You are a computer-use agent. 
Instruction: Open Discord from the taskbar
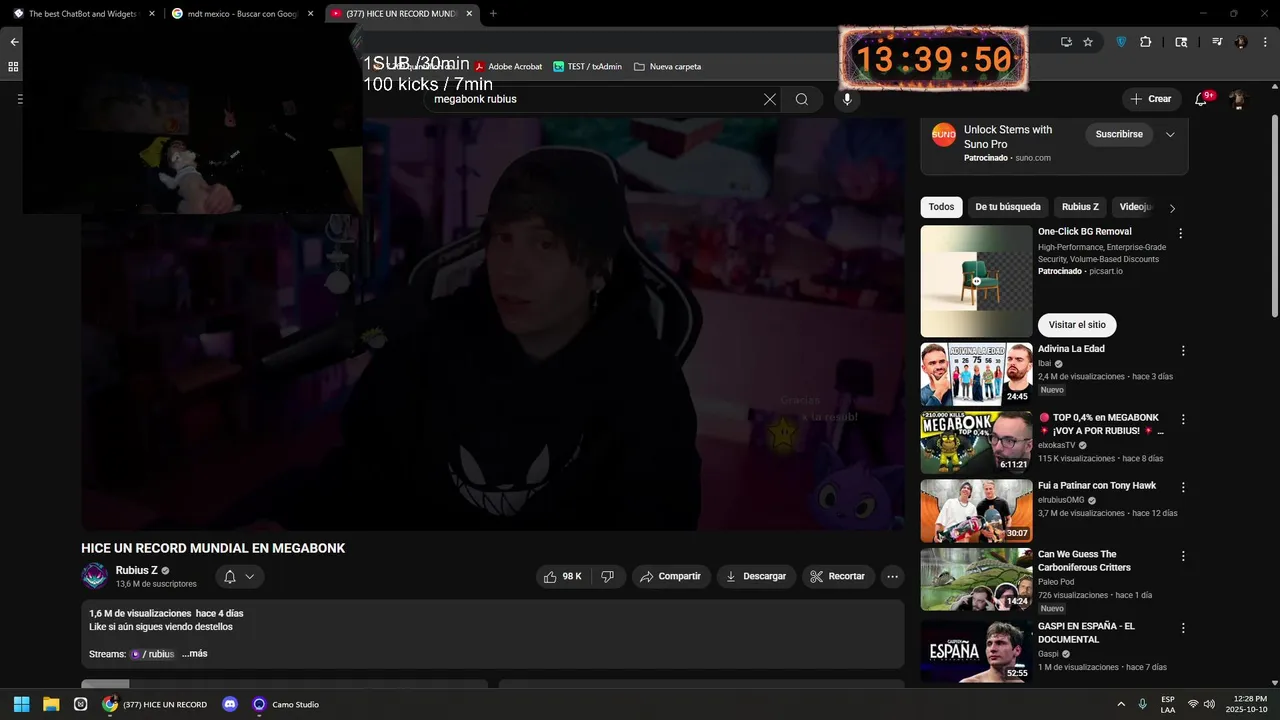click(230, 704)
